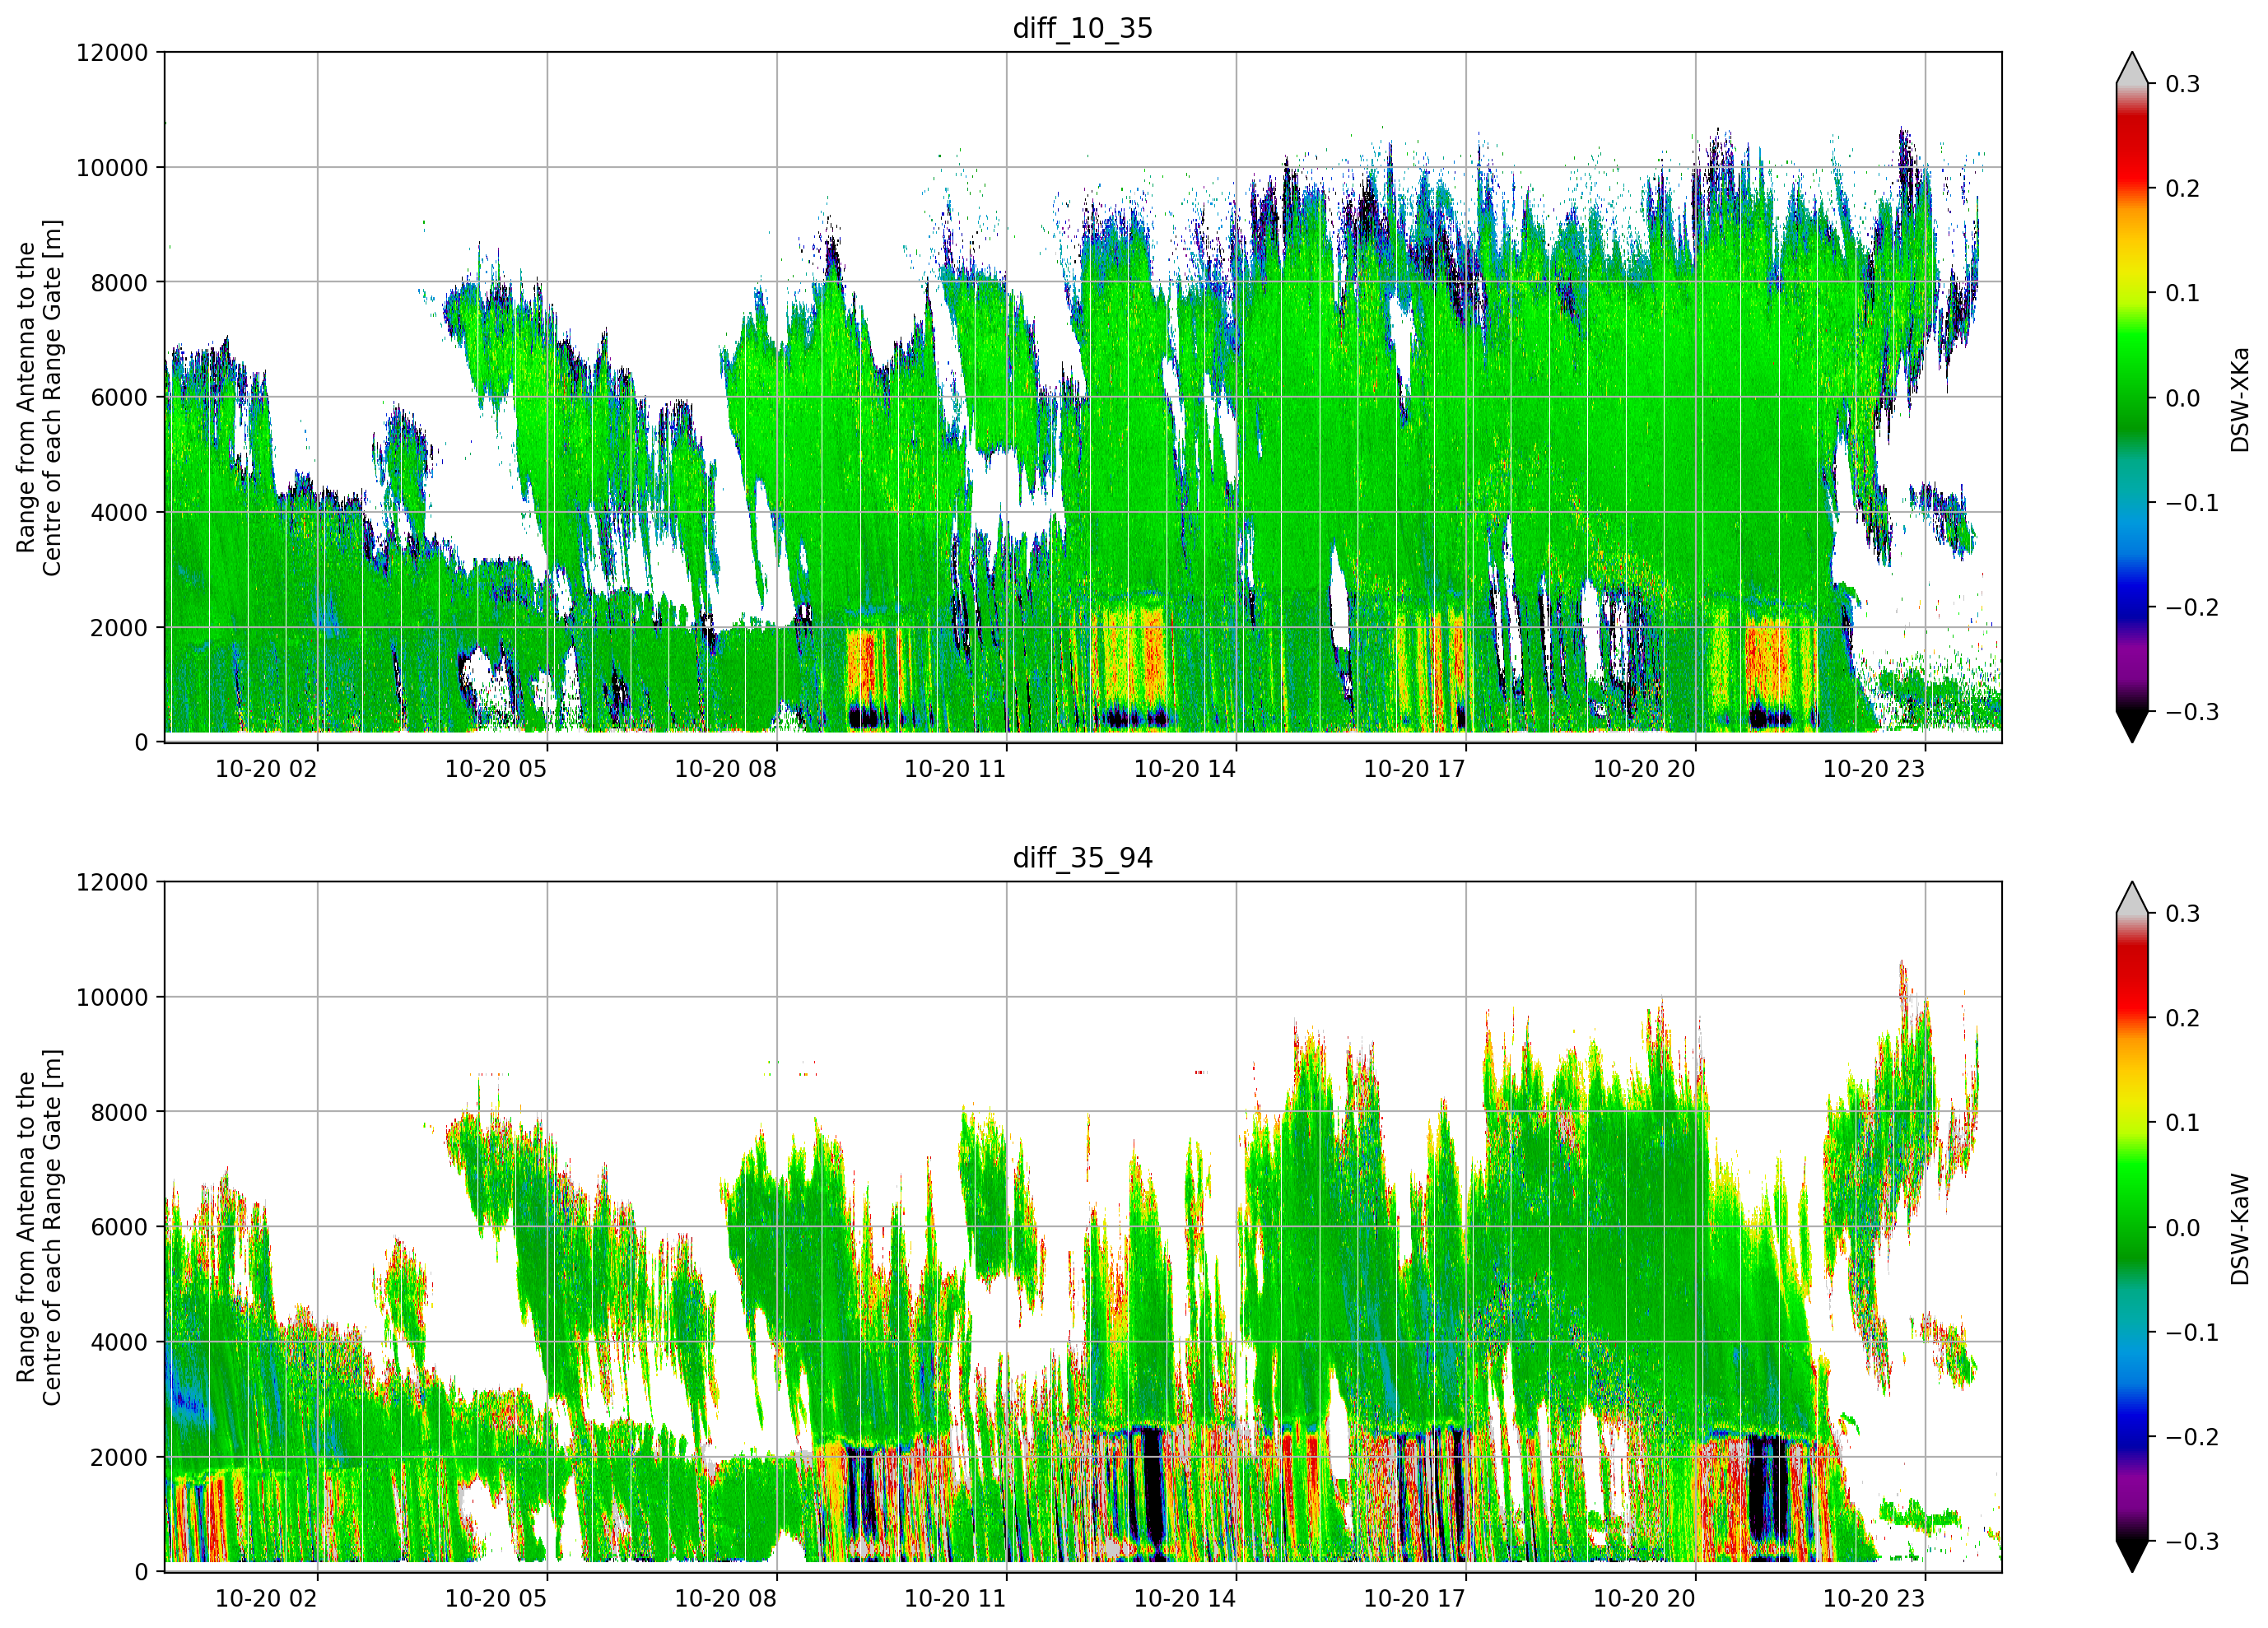The image size is (2268, 1628).
Task: Select tick 0.3 on DSW-KaW colorbar
Action: pyautogui.click(x=2182, y=913)
